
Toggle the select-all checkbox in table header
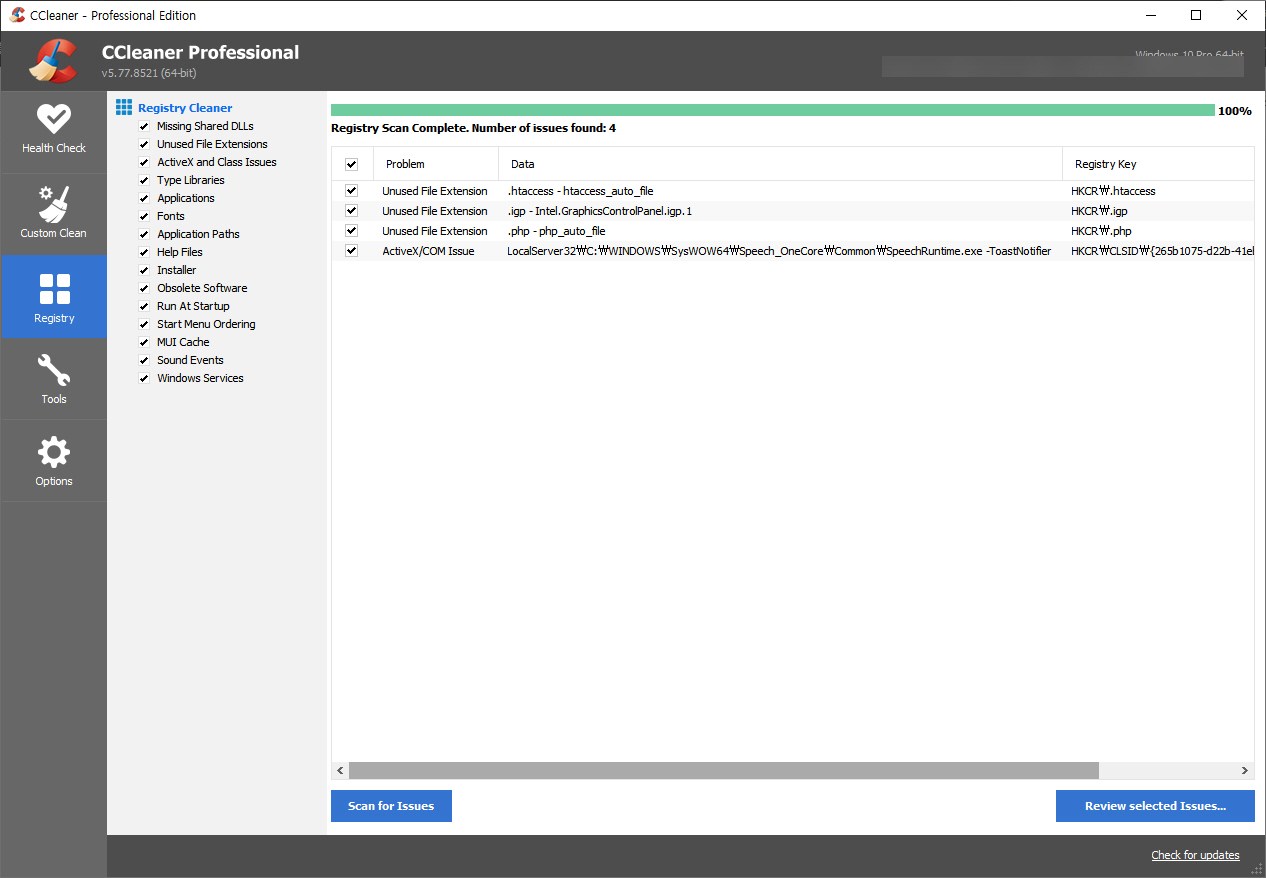351,164
